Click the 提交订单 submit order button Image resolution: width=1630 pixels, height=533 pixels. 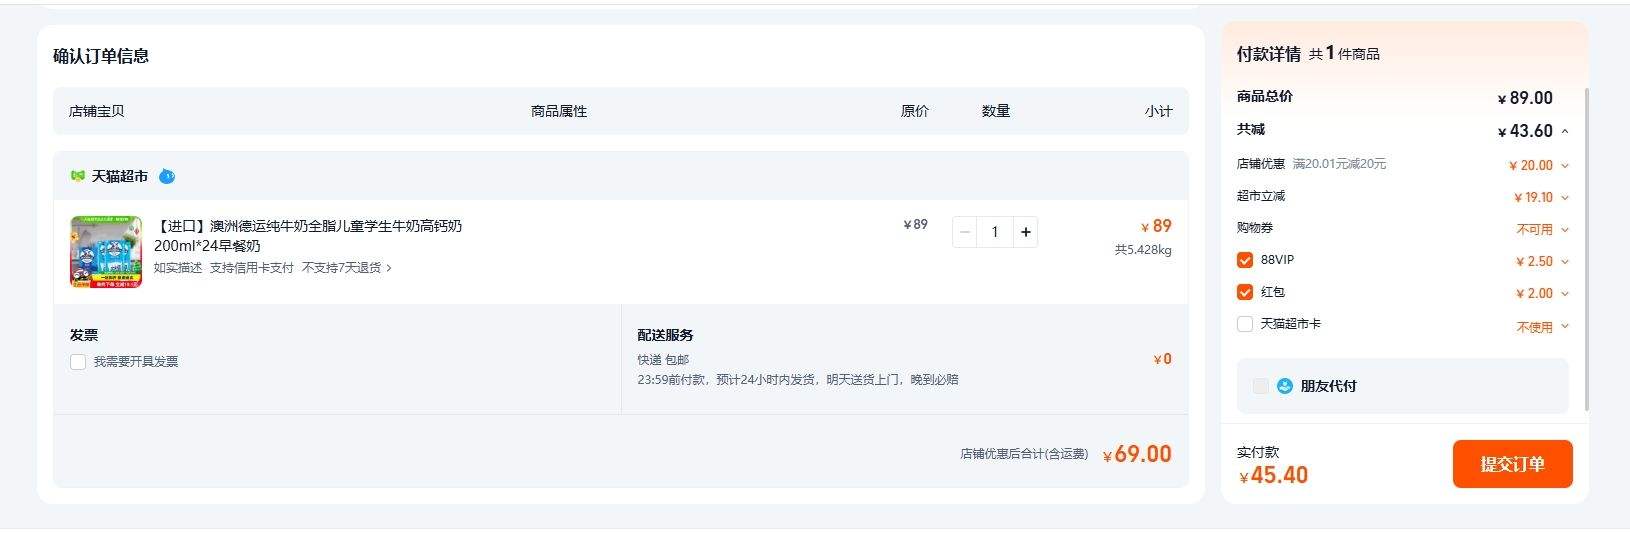point(1512,464)
